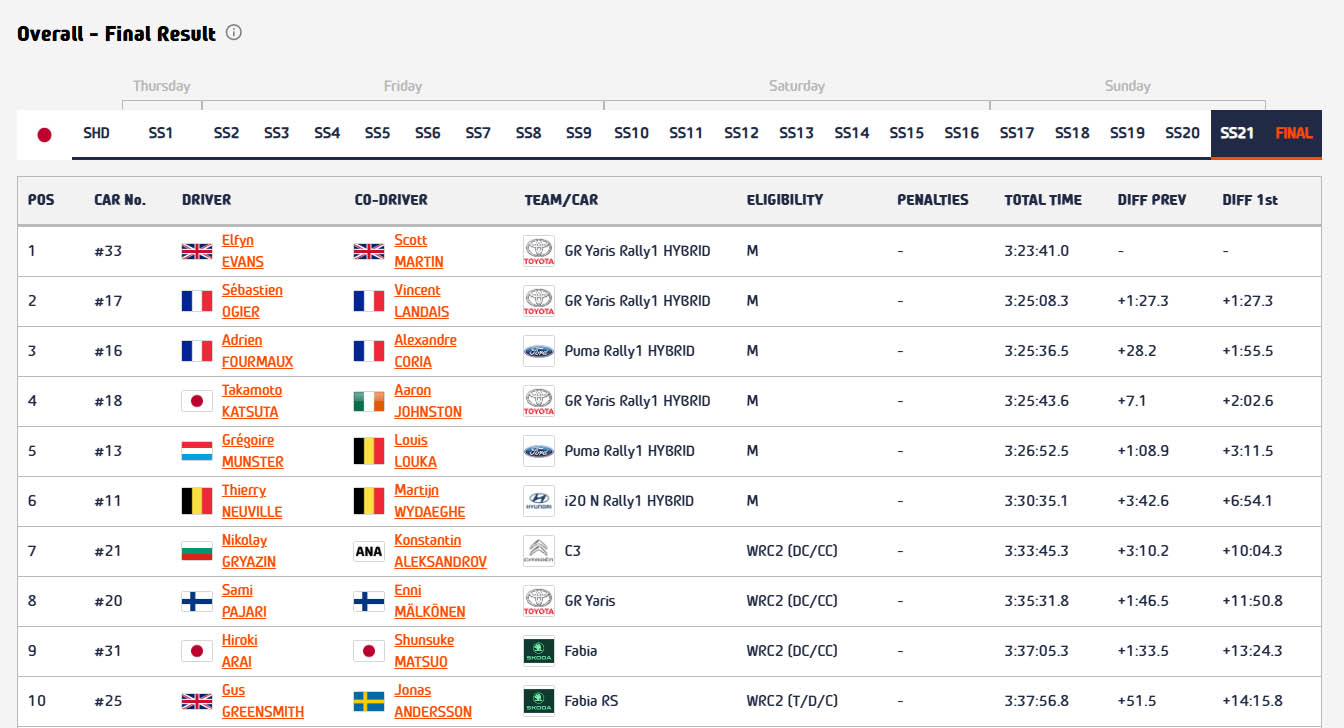Click Skoda logo in Hiroki Arai row

(538, 651)
